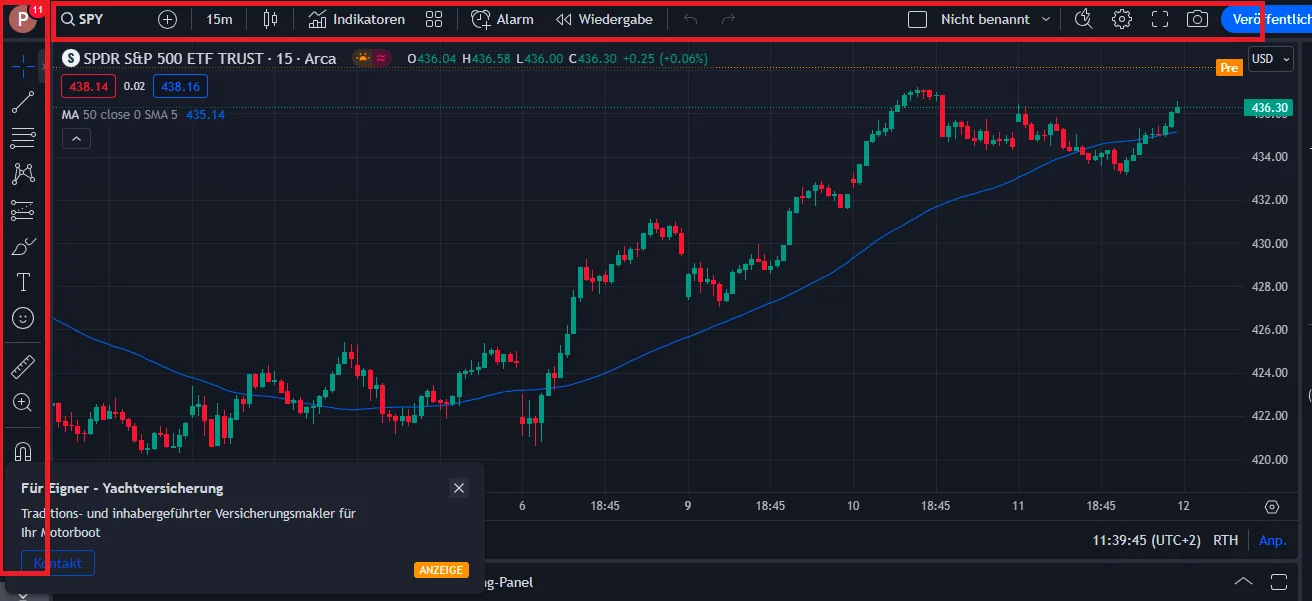
Task: Select the ruler measure tool
Action: tap(23, 367)
